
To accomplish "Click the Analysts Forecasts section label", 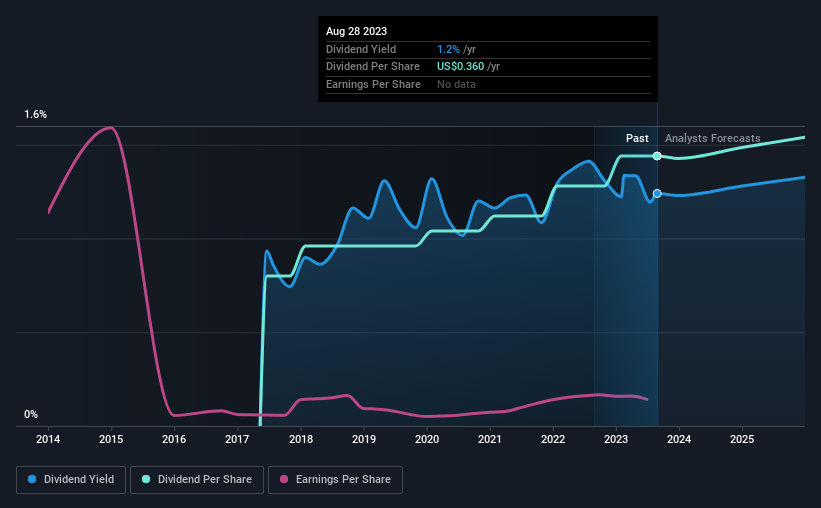I will [712, 138].
